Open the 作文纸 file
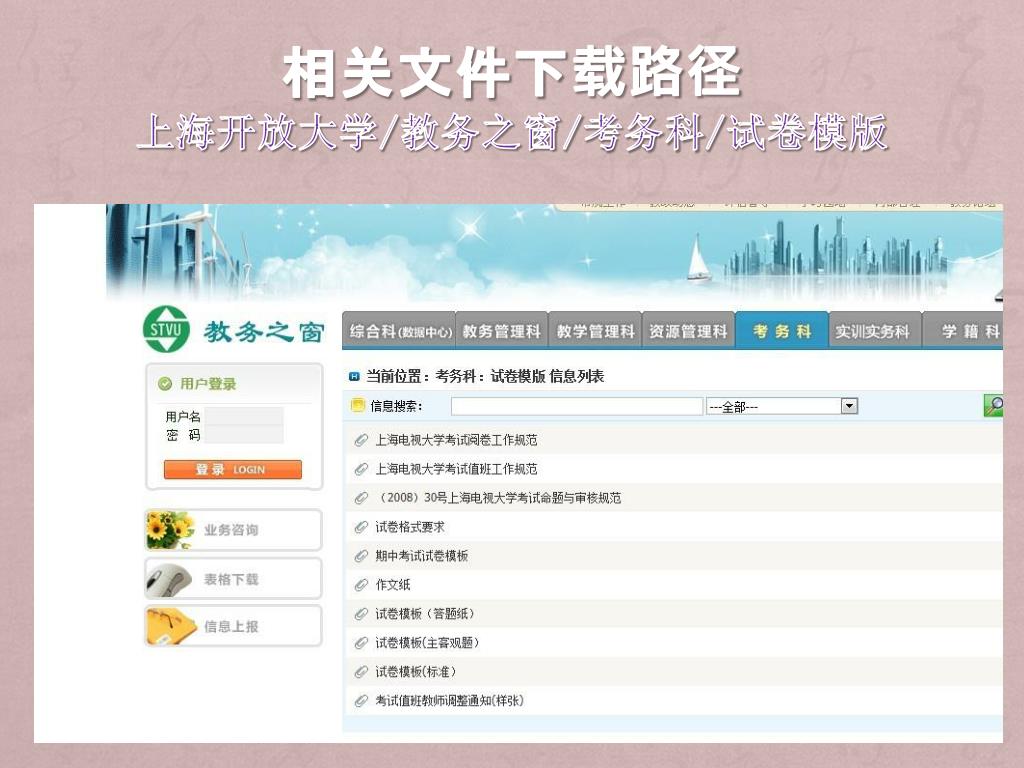1024x768 pixels. coord(392,585)
